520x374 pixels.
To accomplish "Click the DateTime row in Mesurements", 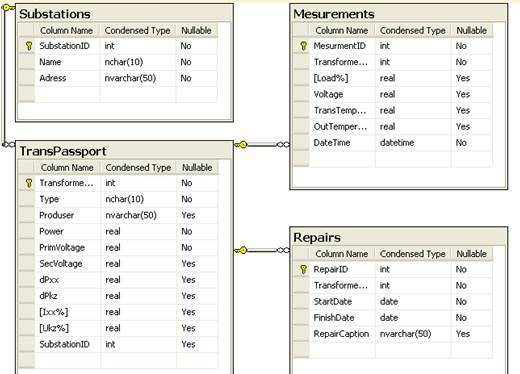I will [x=392, y=143].
